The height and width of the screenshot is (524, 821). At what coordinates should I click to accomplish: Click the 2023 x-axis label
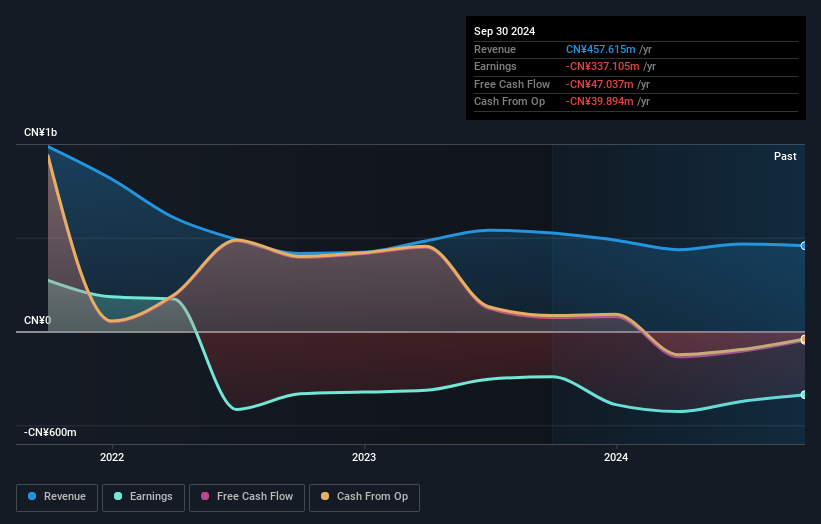click(x=364, y=457)
